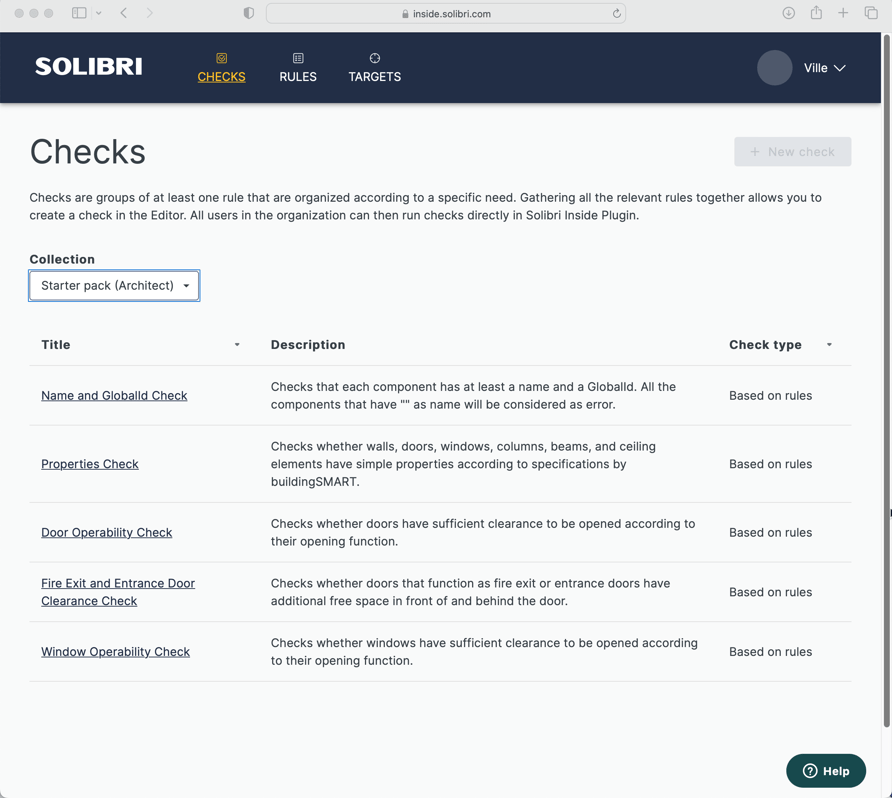The image size is (892, 798).
Task: Click the Check type header text
Action: click(765, 345)
